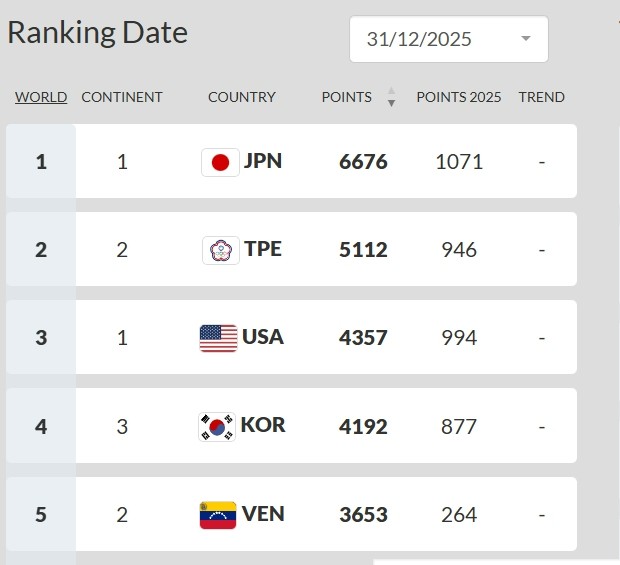The height and width of the screenshot is (565, 620).
Task: Select the USA country name
Action: click(263, 337)
